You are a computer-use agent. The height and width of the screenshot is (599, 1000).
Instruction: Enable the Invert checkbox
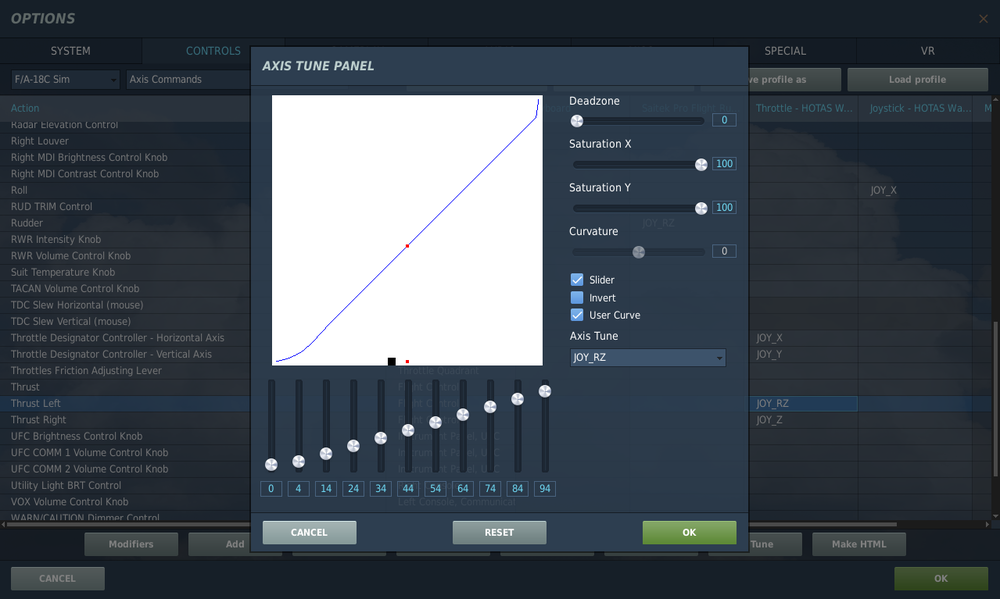point(577,297)
